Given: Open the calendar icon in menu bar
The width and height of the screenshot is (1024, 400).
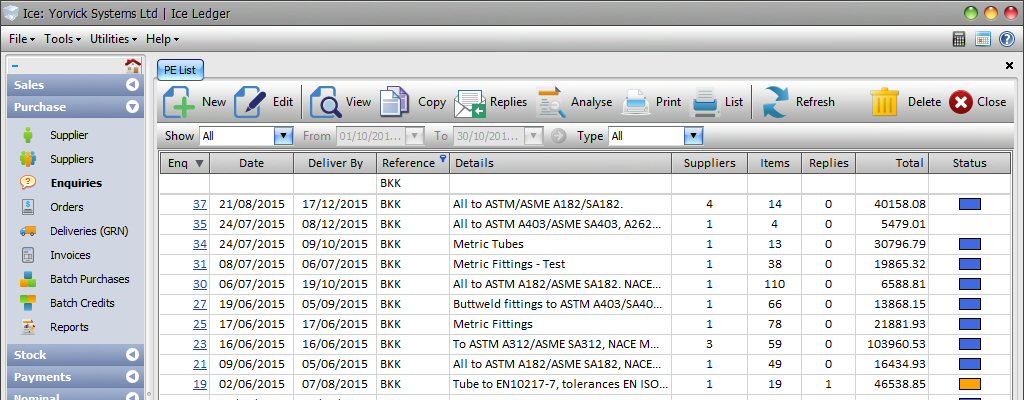Looking at the screenshot, I should click(983, 39).
